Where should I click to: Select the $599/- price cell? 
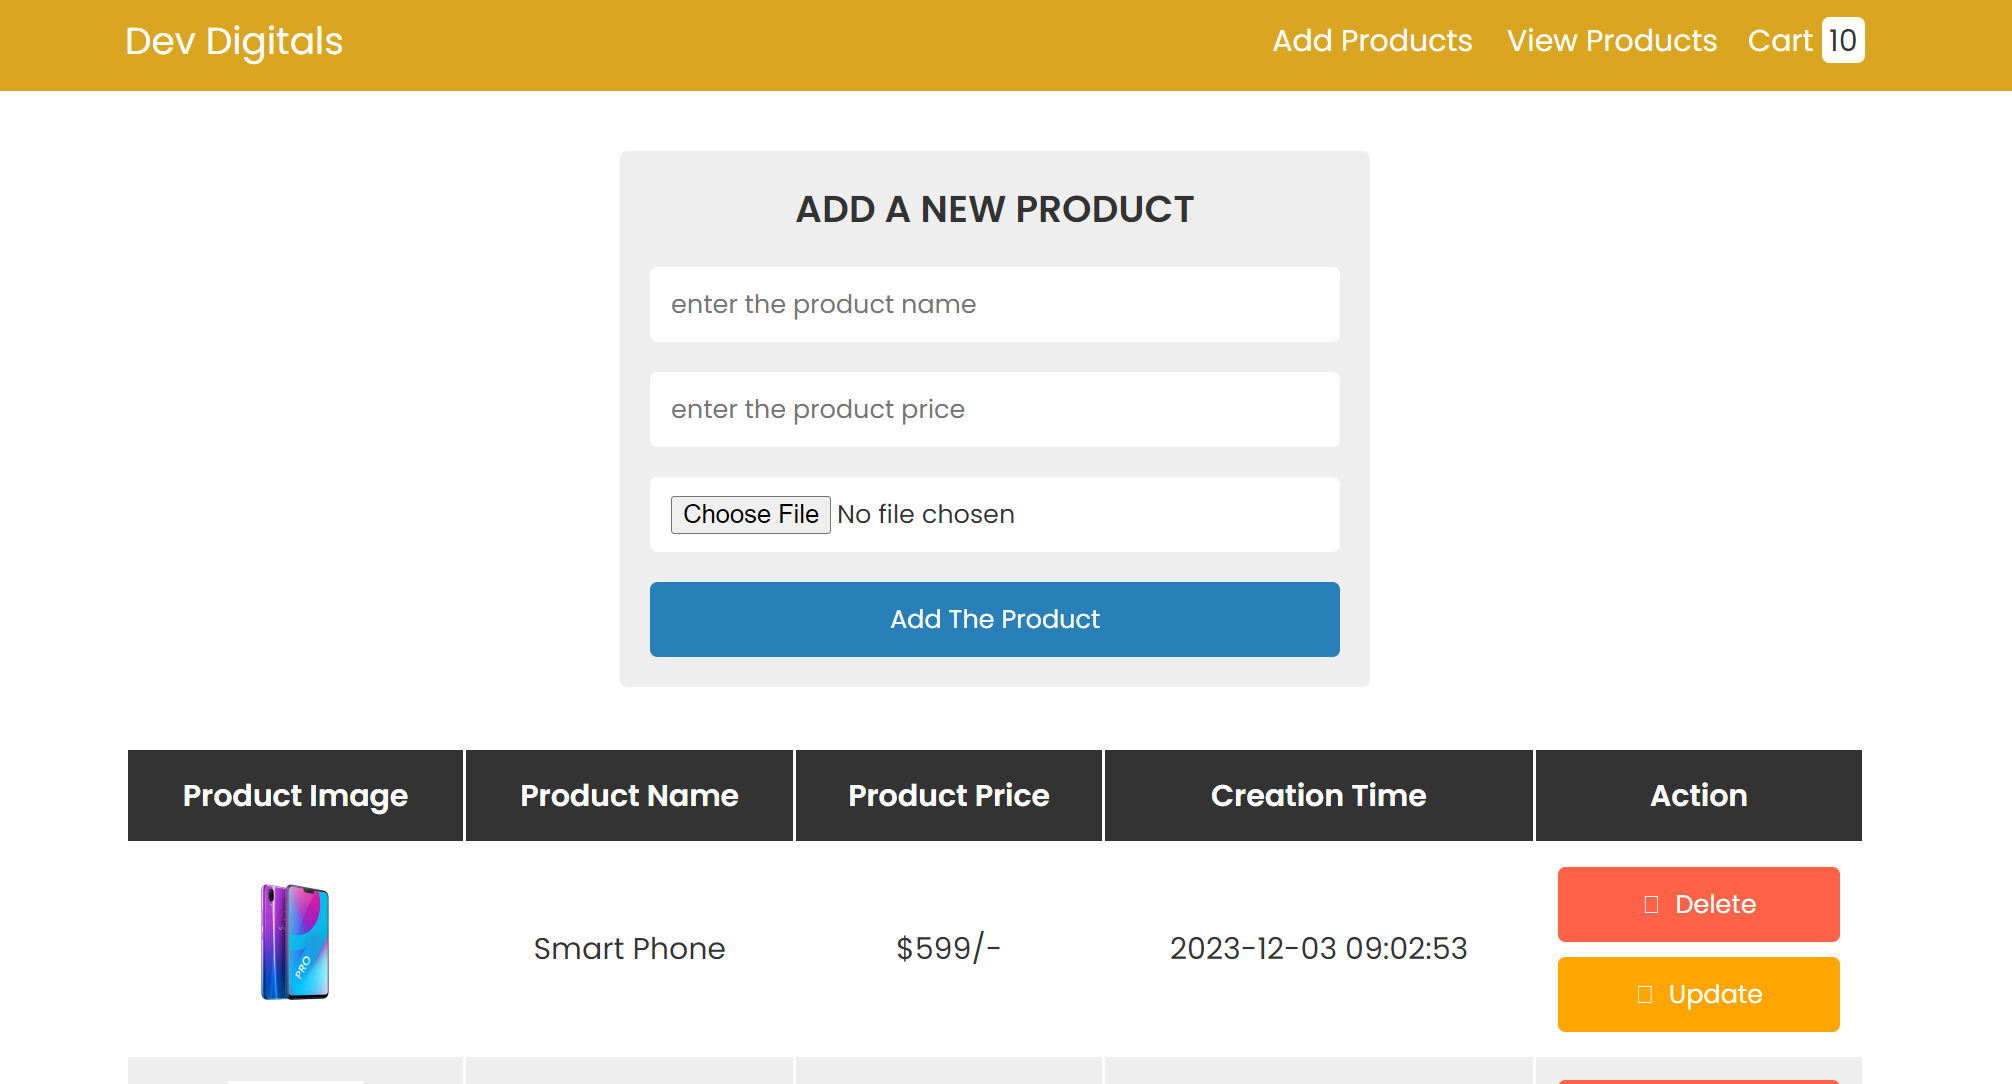click(x=948, y=948)
